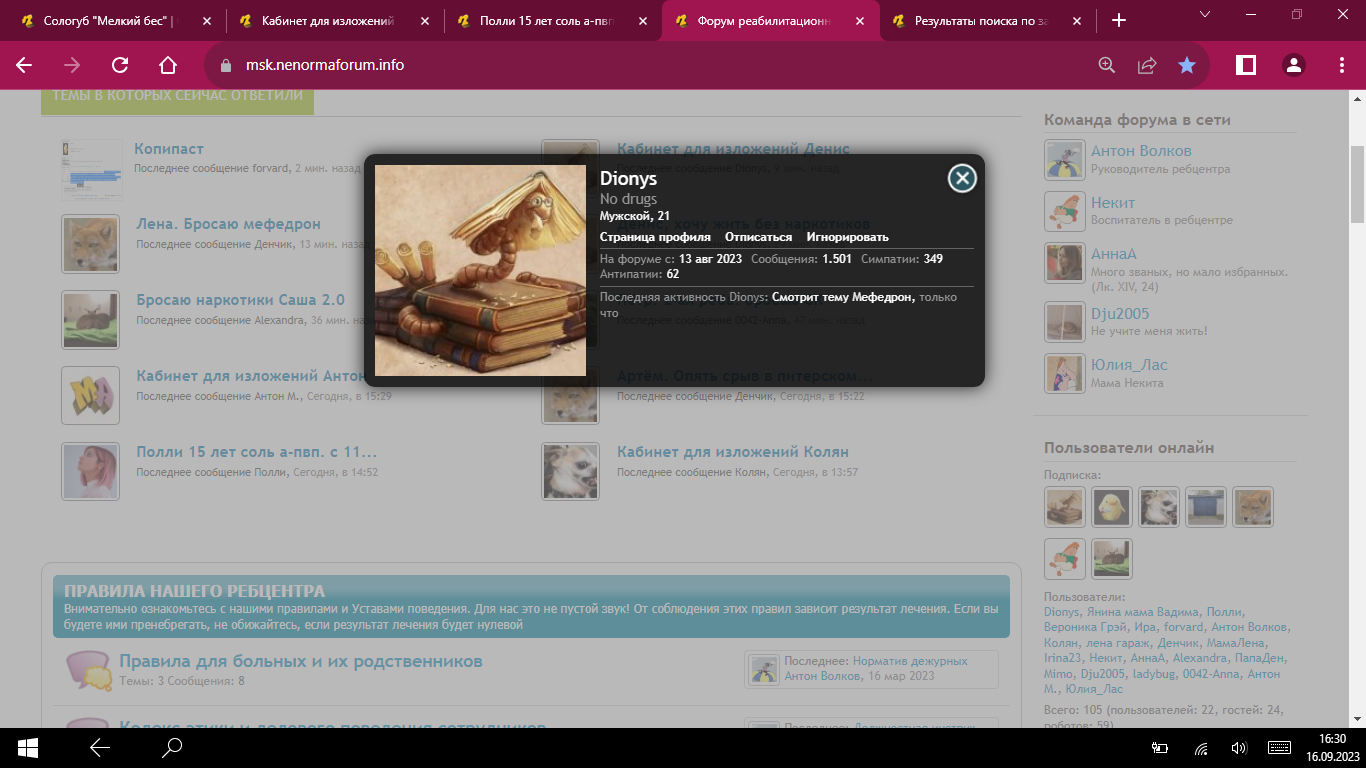Click Отписаться in the profile popup
The height and width of the screenshot is (768, 1366).
[758, 237]
